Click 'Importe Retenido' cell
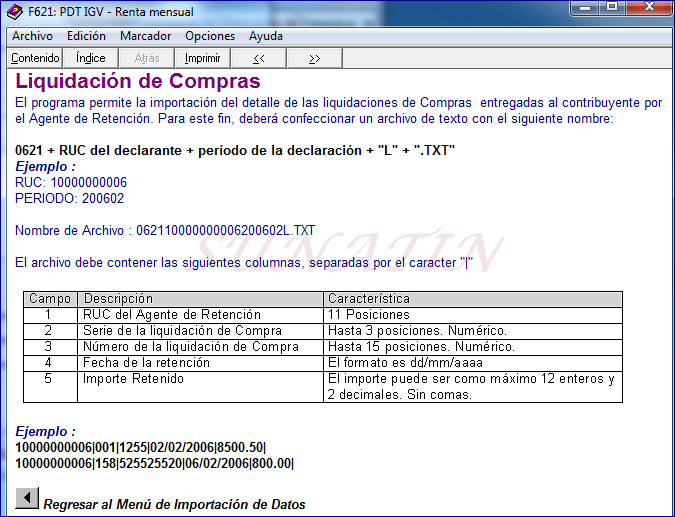 [x=201, y=387]
